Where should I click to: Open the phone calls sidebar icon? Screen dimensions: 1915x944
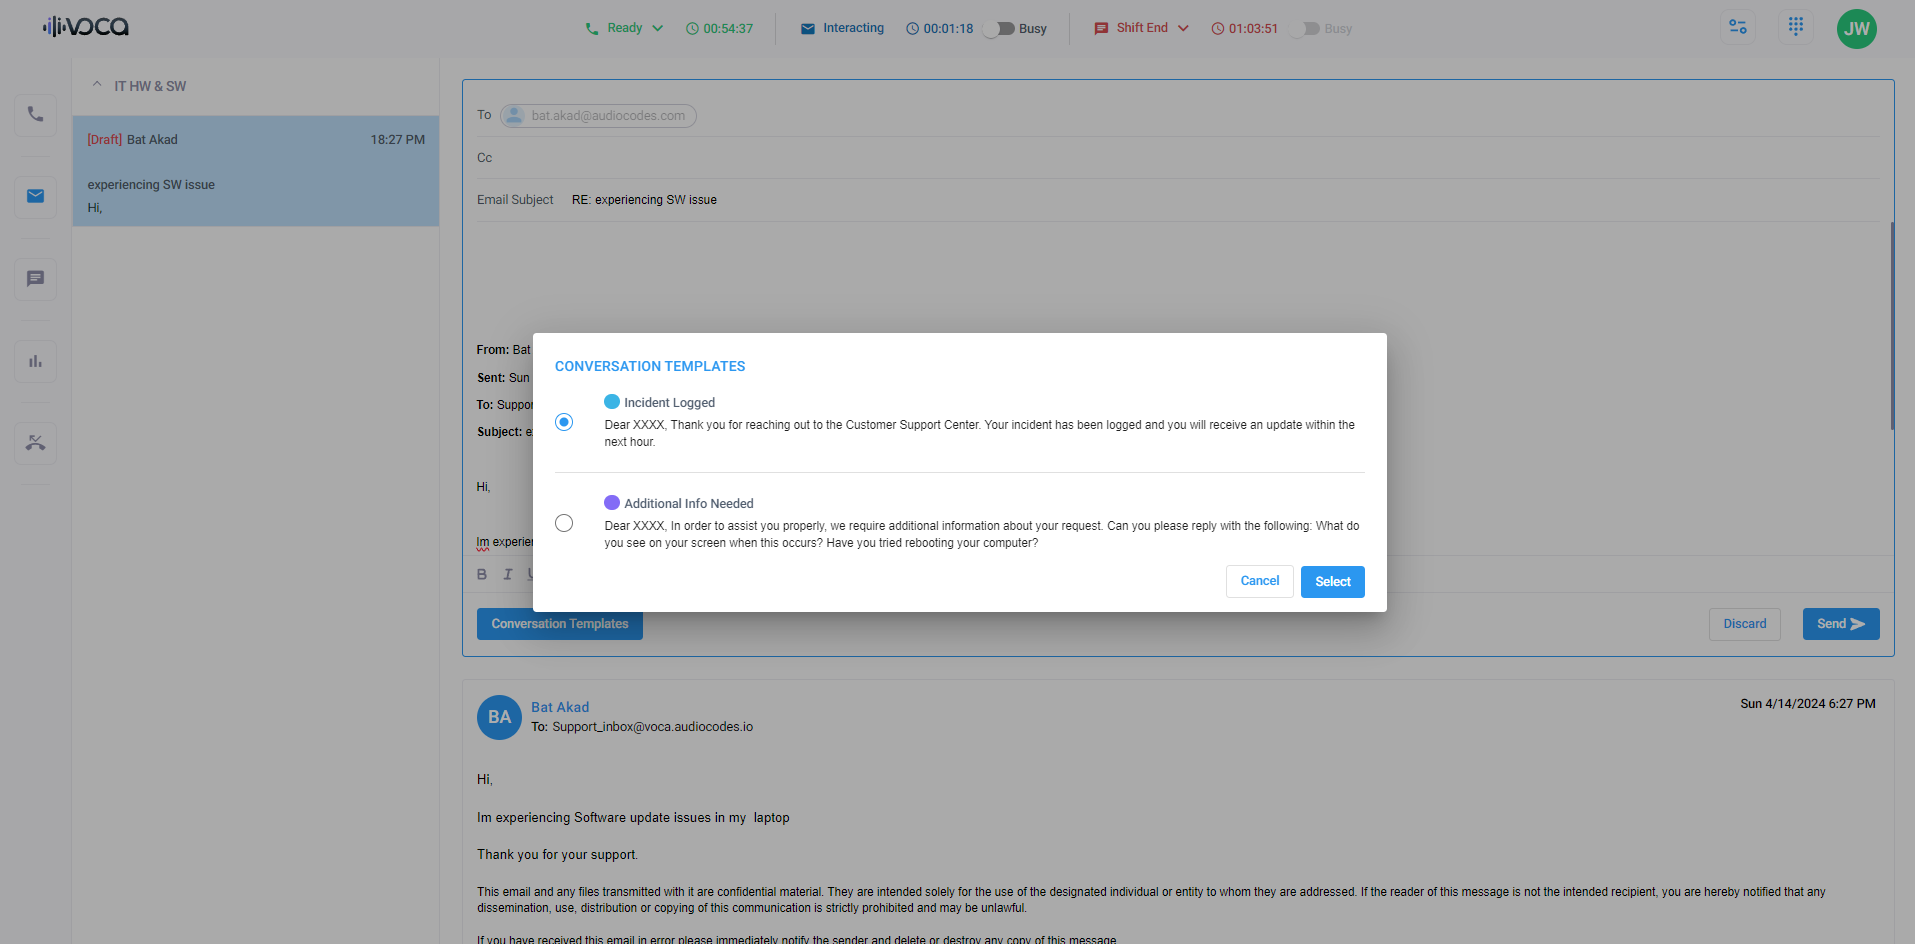pyautogui.click(x=35, y=114)
